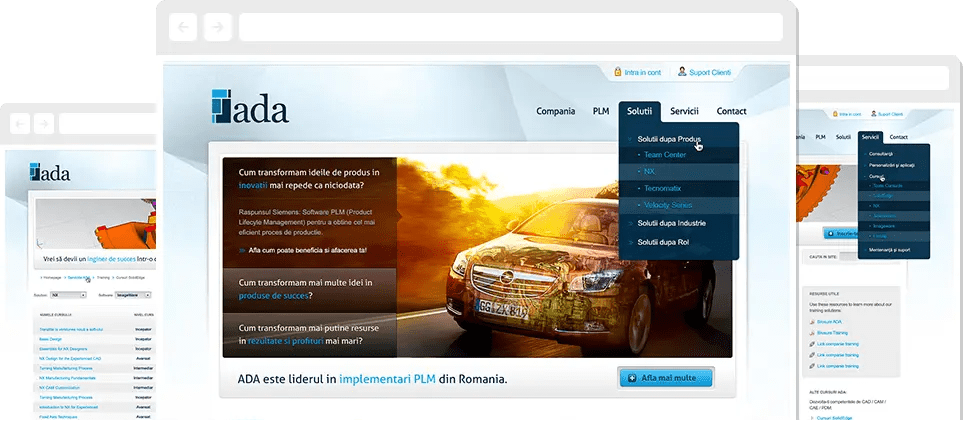The image size is (963, 421).
Task: Click PLM in the right window's menu
Action: pyautogui.click(x=821, y=137)
